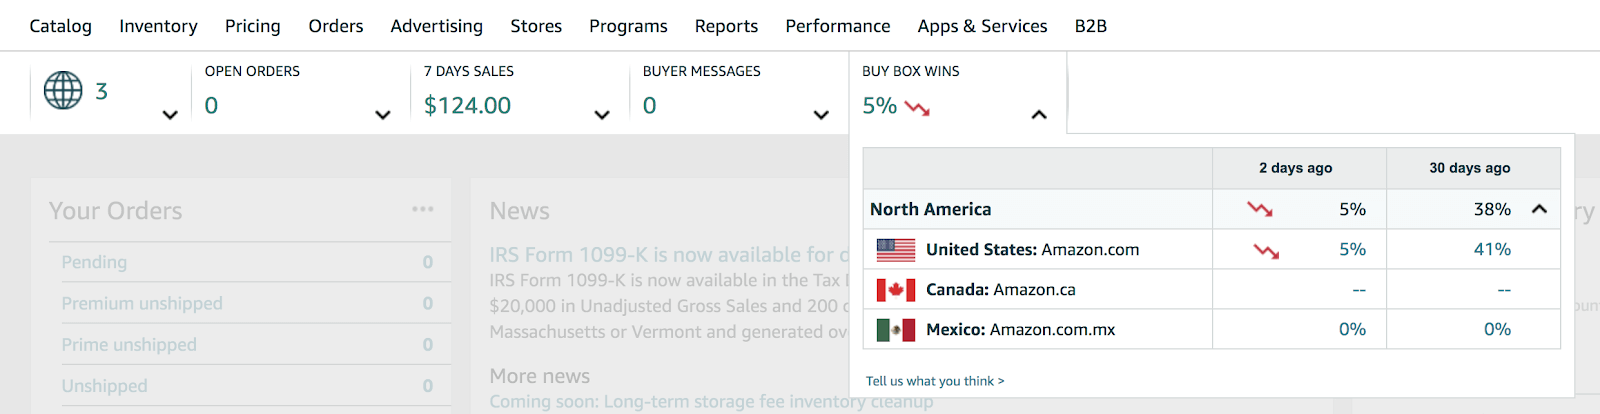Expand the marketplaces dropdown chevron
The image size is (1600, 414).
[x=170, y=115]
